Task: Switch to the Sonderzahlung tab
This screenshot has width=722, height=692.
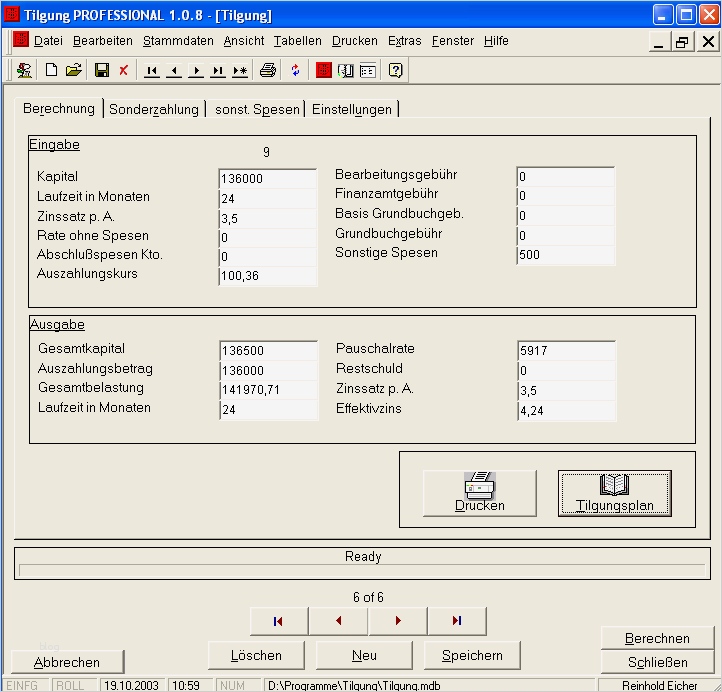Action: coord(154,110)
